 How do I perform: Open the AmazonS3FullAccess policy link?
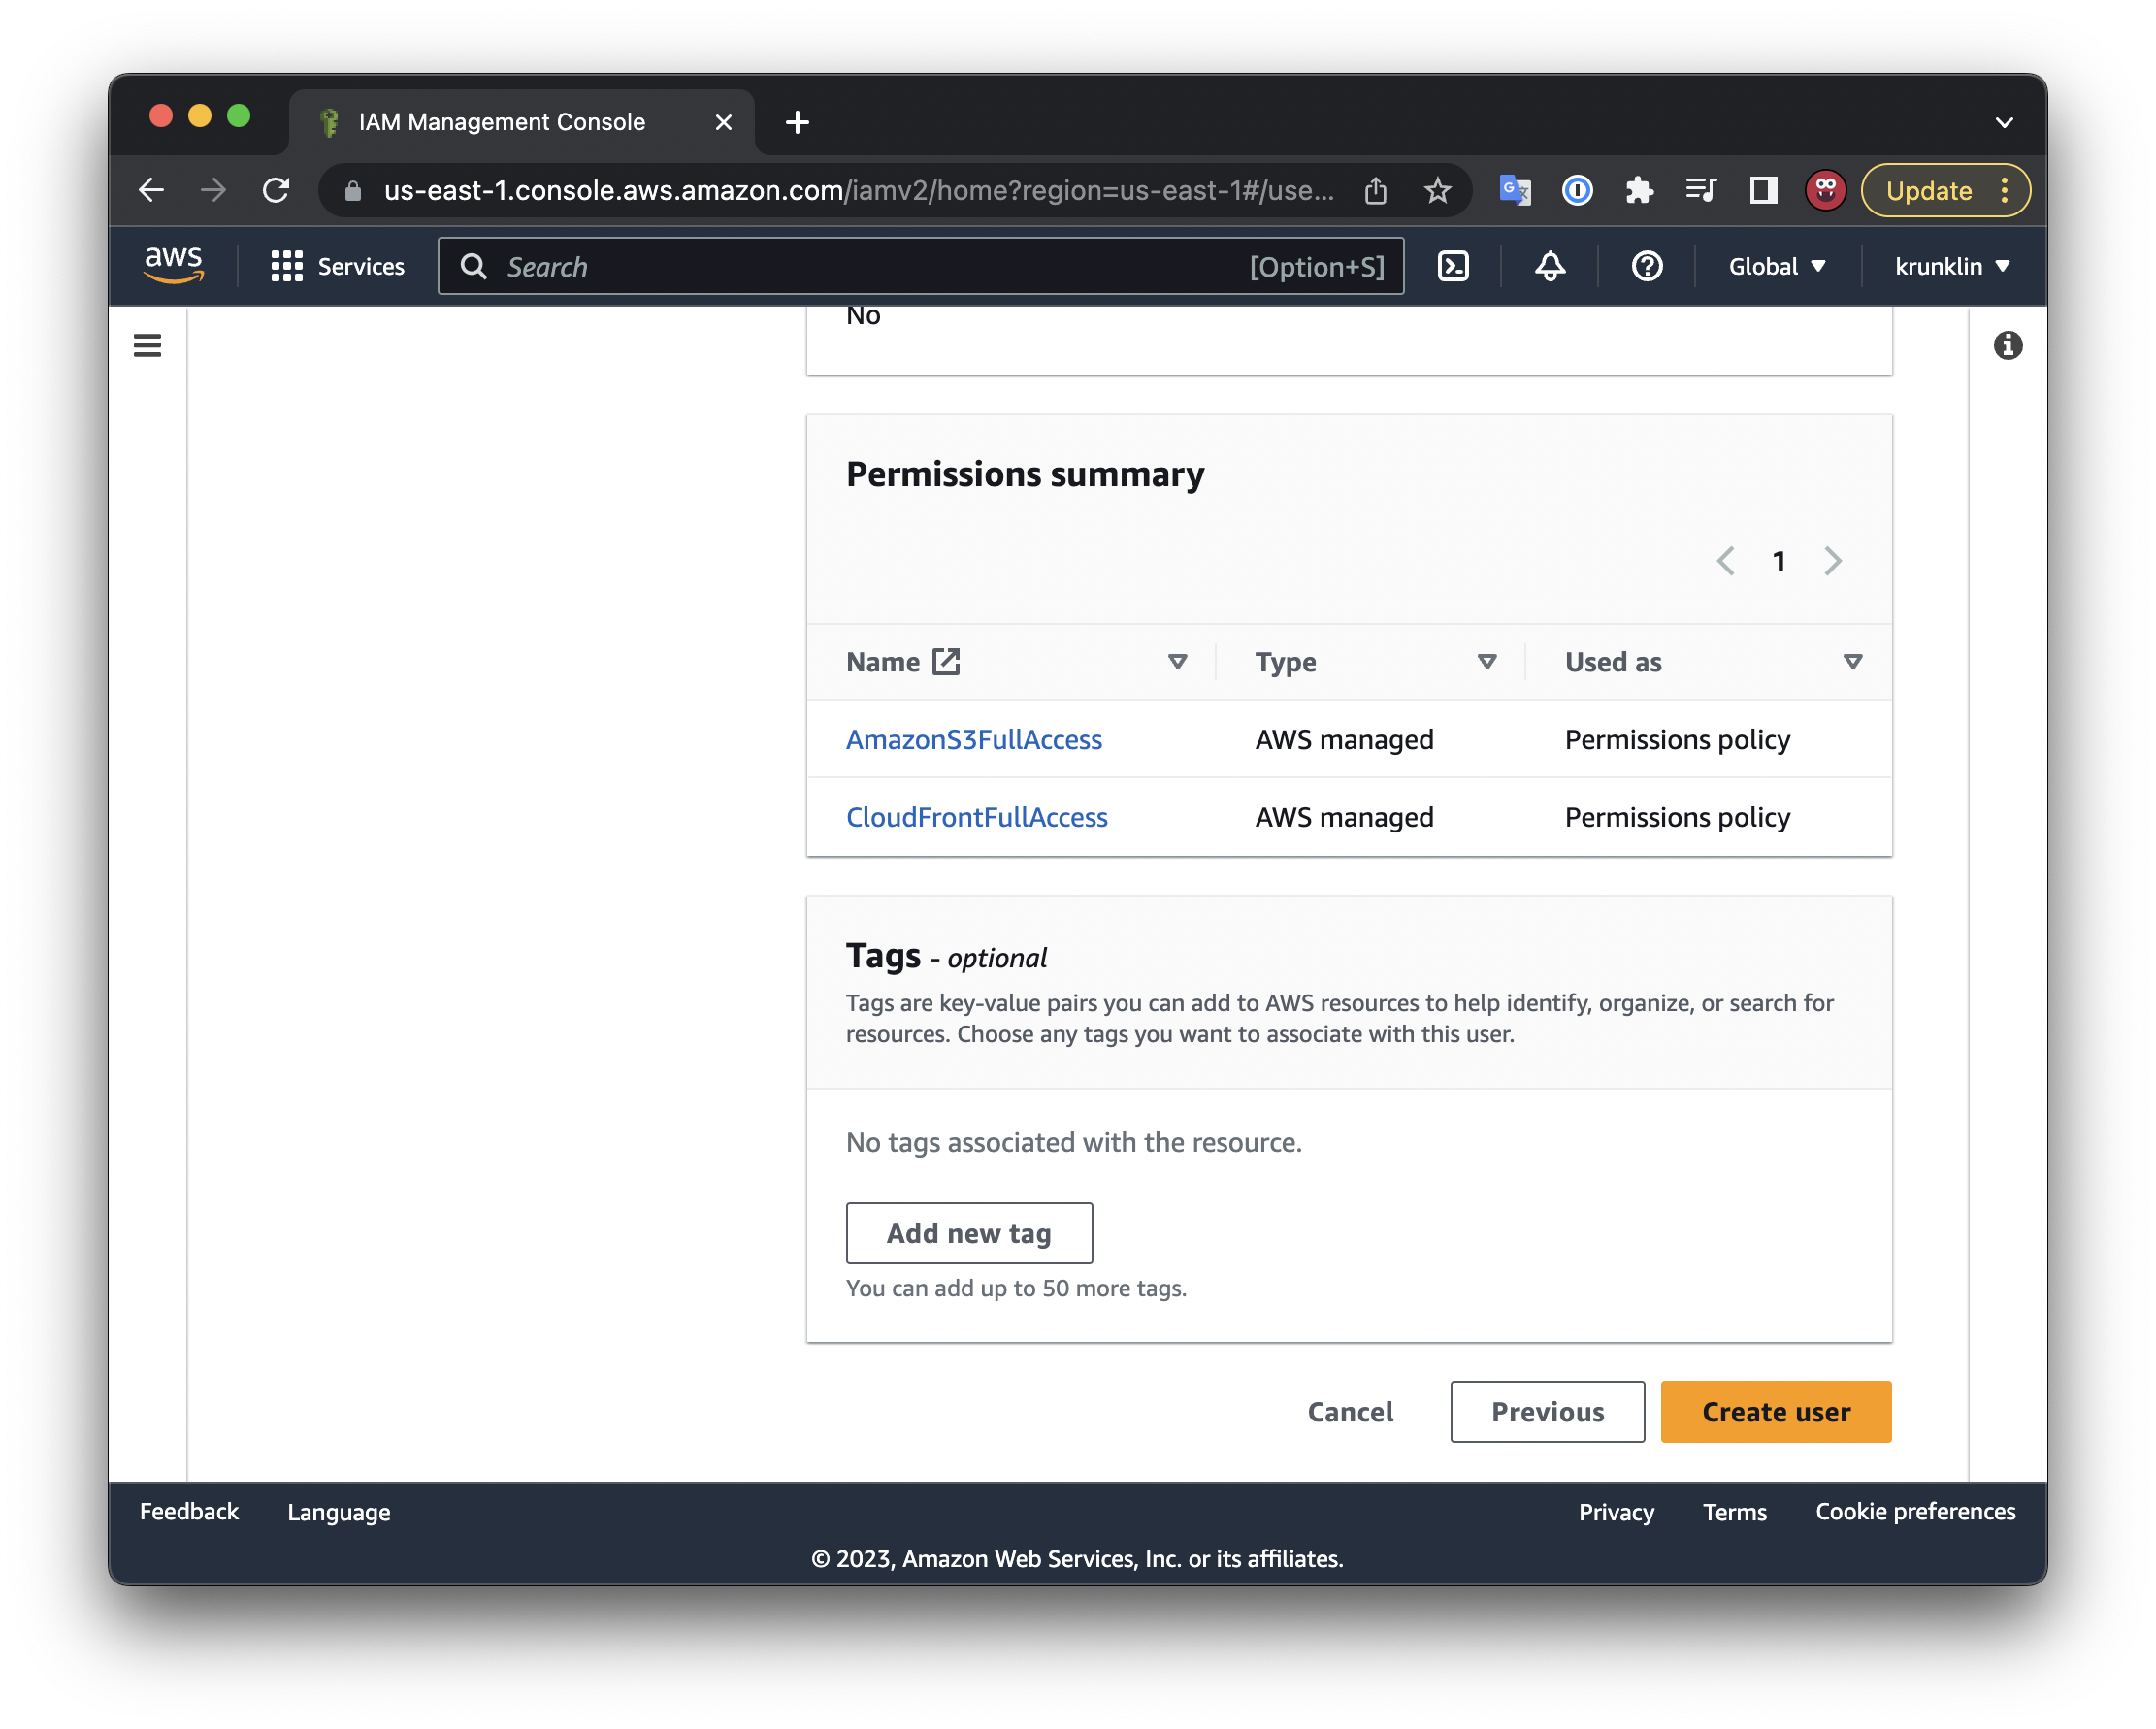(973, 739)
